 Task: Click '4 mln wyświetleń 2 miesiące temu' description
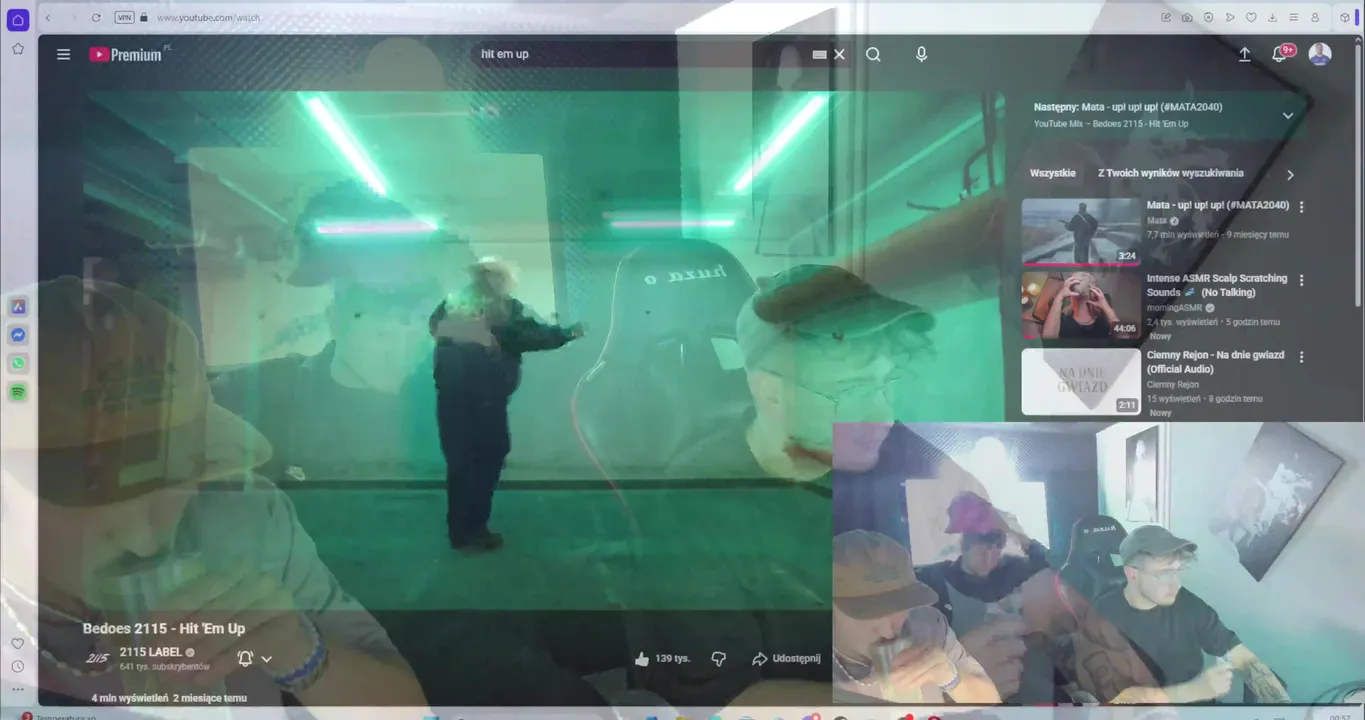169,698
